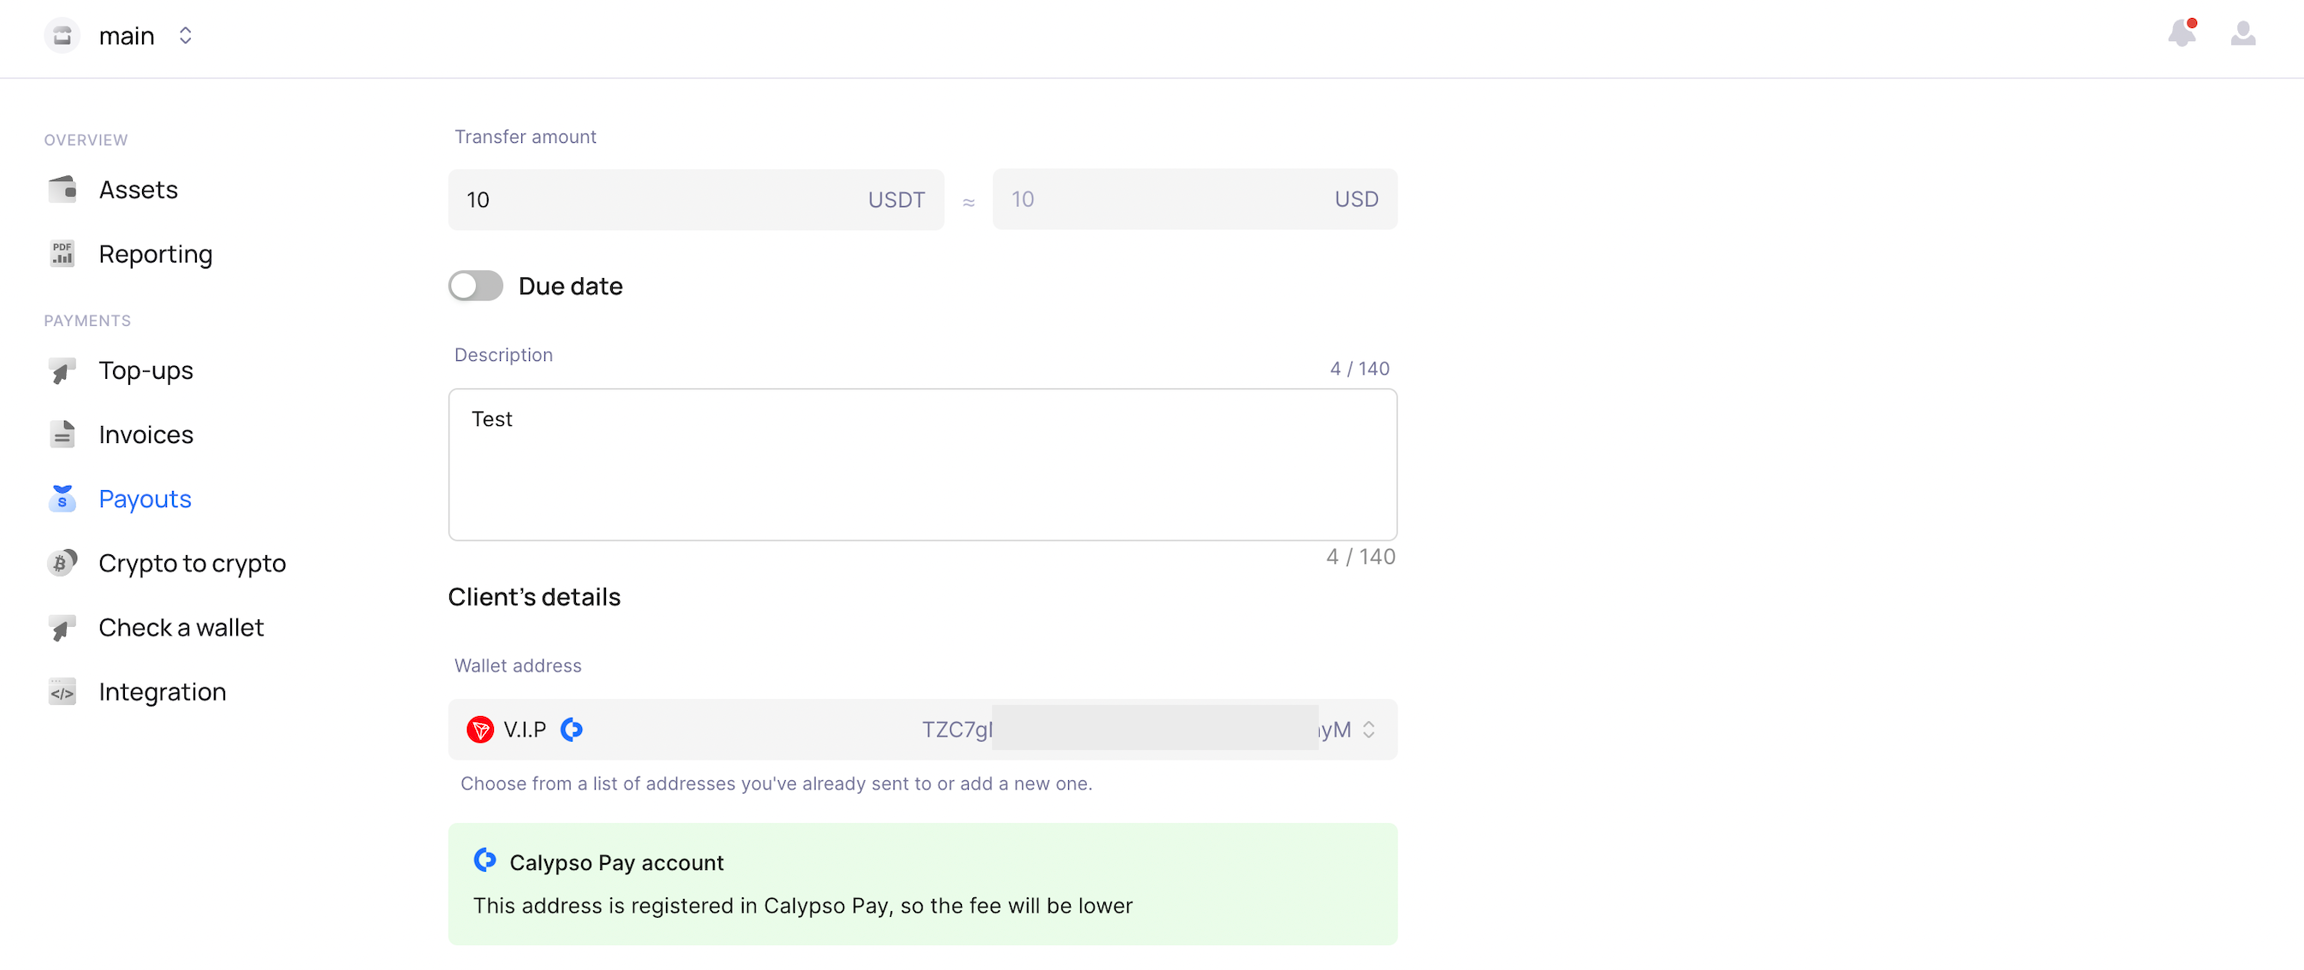Screen dimensions: 2304x970
Task: Click the Assets wallet icon
Action: pos(62,189)
